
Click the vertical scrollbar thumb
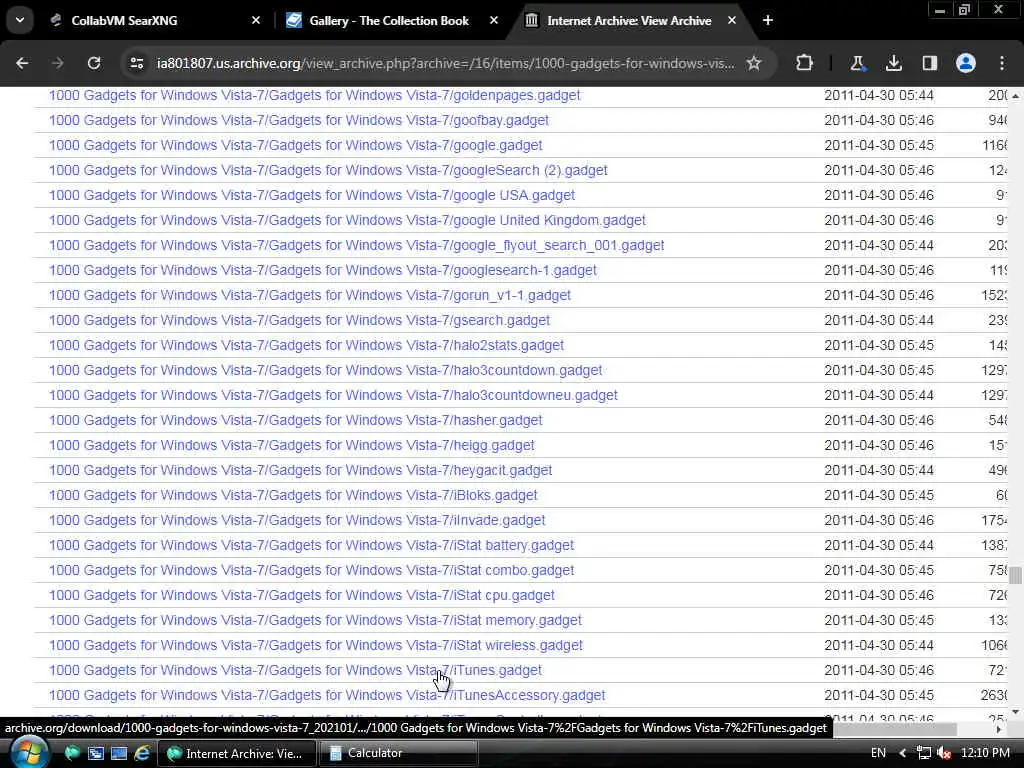coord(1015,575)
